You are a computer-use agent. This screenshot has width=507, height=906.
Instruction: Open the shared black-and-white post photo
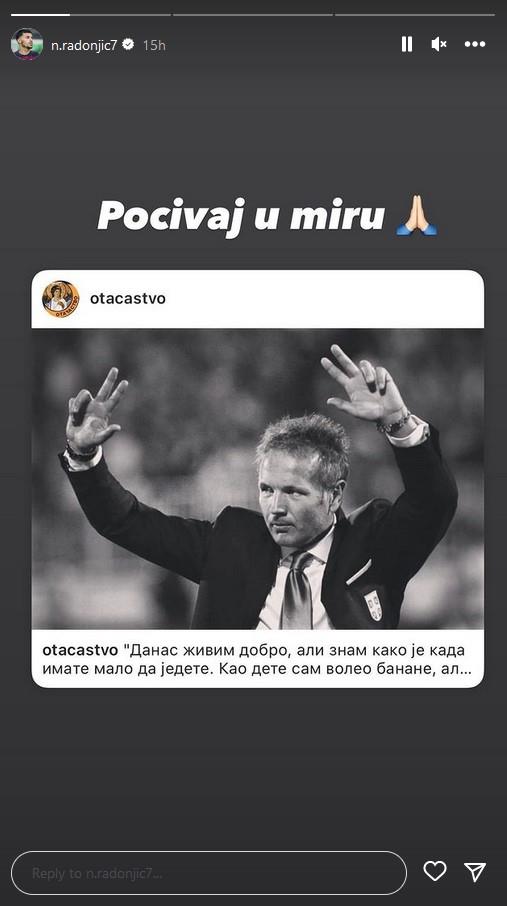(258, 479)
